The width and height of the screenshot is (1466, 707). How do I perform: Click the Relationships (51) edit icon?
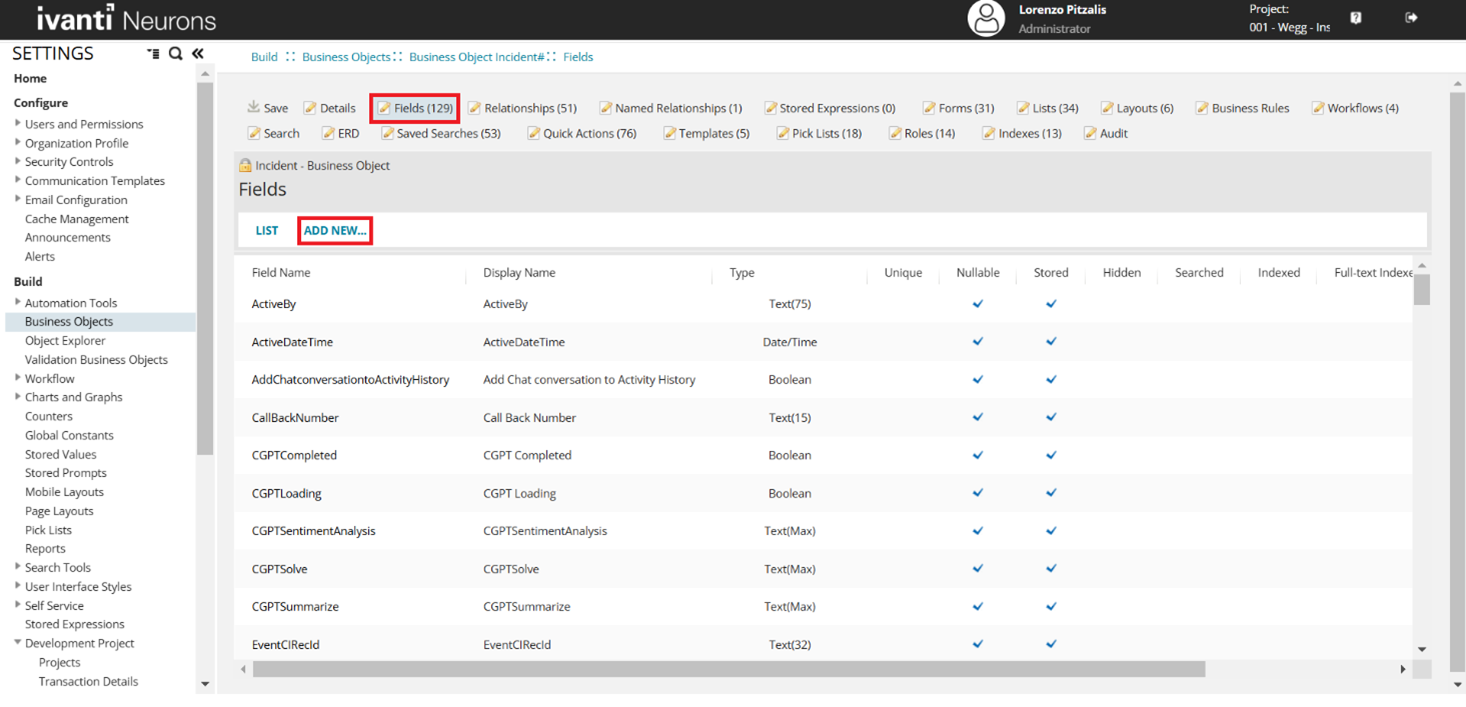pyautogui.click(x=474, y=108)
